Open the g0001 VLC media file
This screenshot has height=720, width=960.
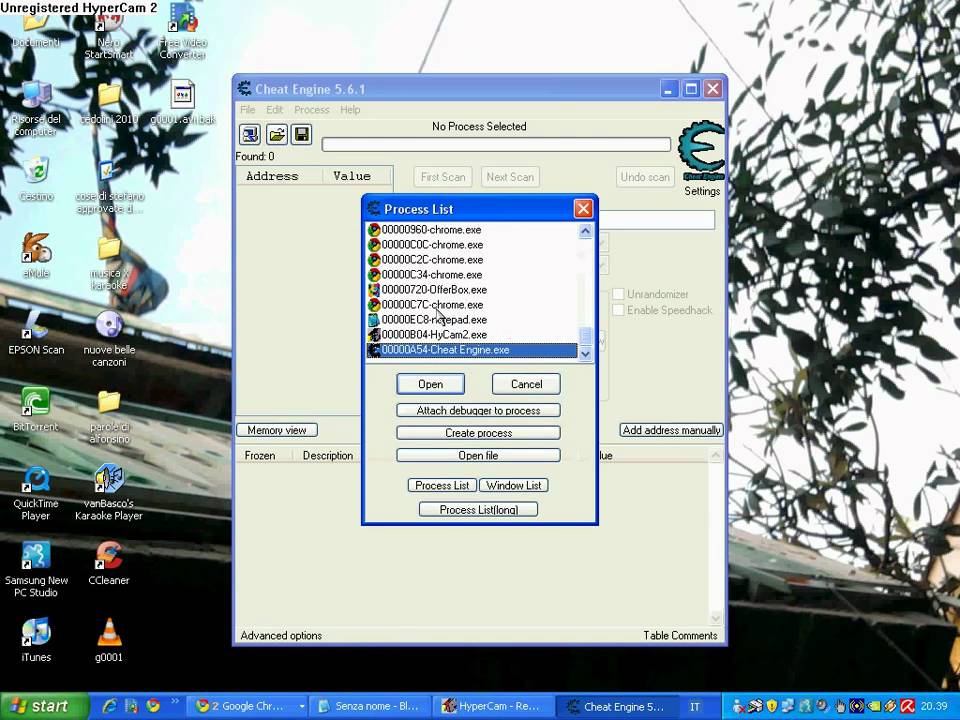(x=109, y=640)
